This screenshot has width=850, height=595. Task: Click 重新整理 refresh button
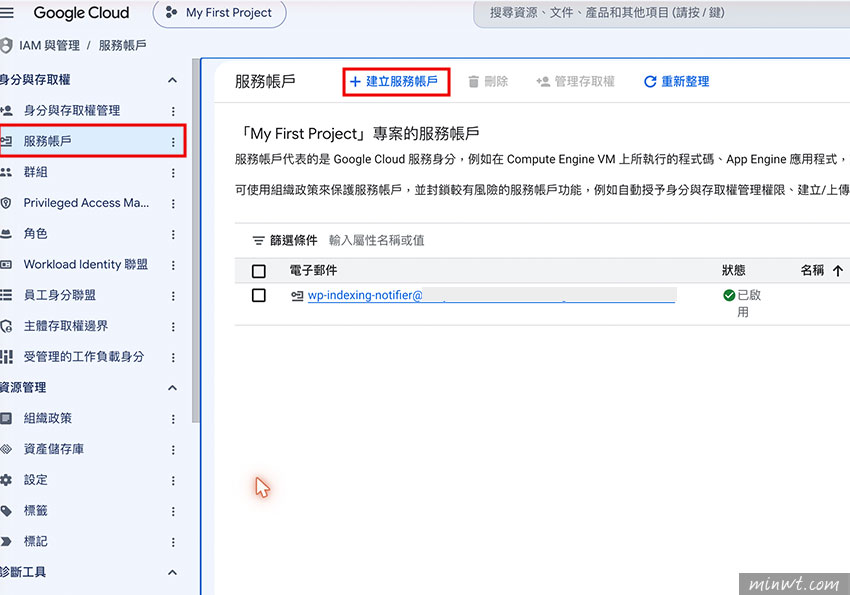pyautogui.click(x=677, y=82)
